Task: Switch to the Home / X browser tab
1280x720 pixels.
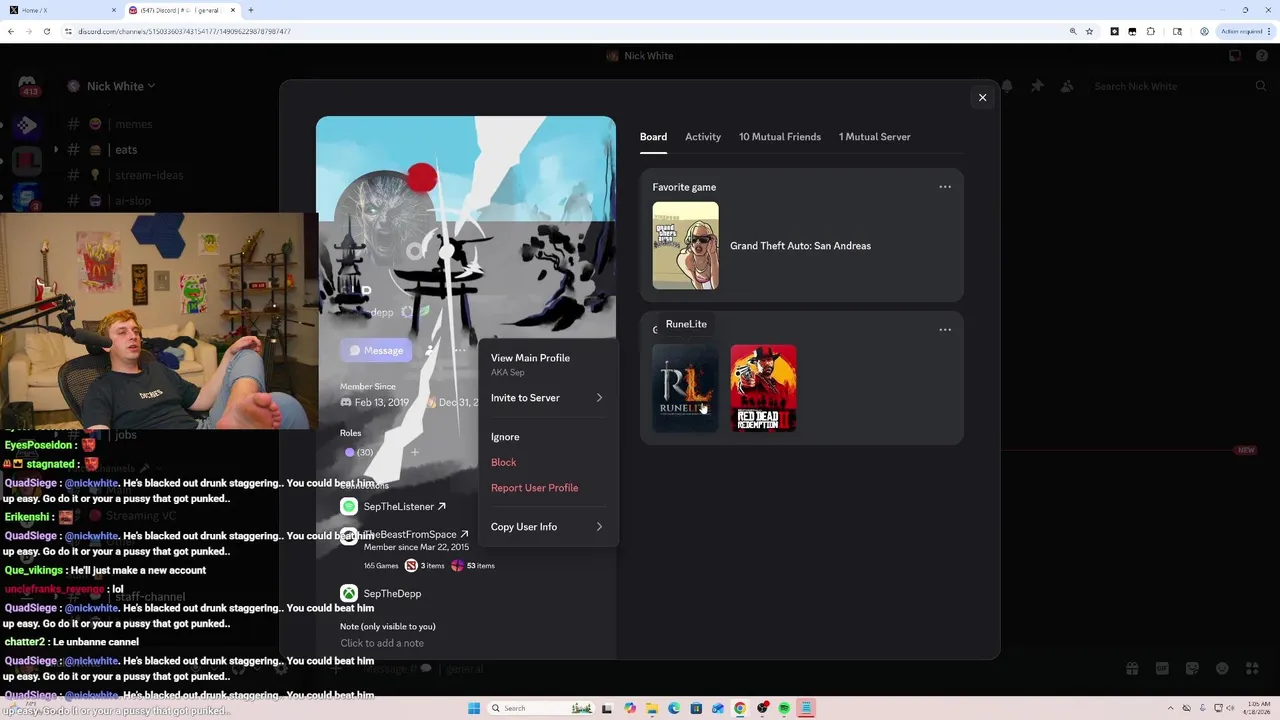Action: 62,10
